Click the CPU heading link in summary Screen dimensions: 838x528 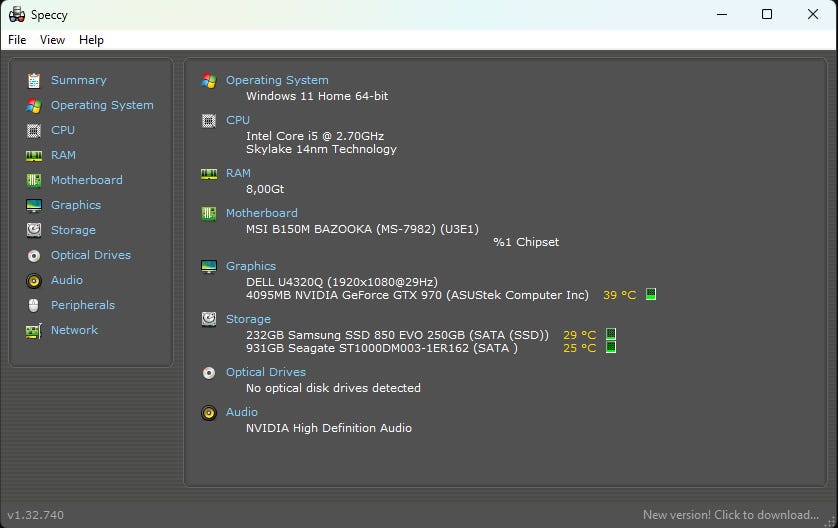tap(238, 120)
